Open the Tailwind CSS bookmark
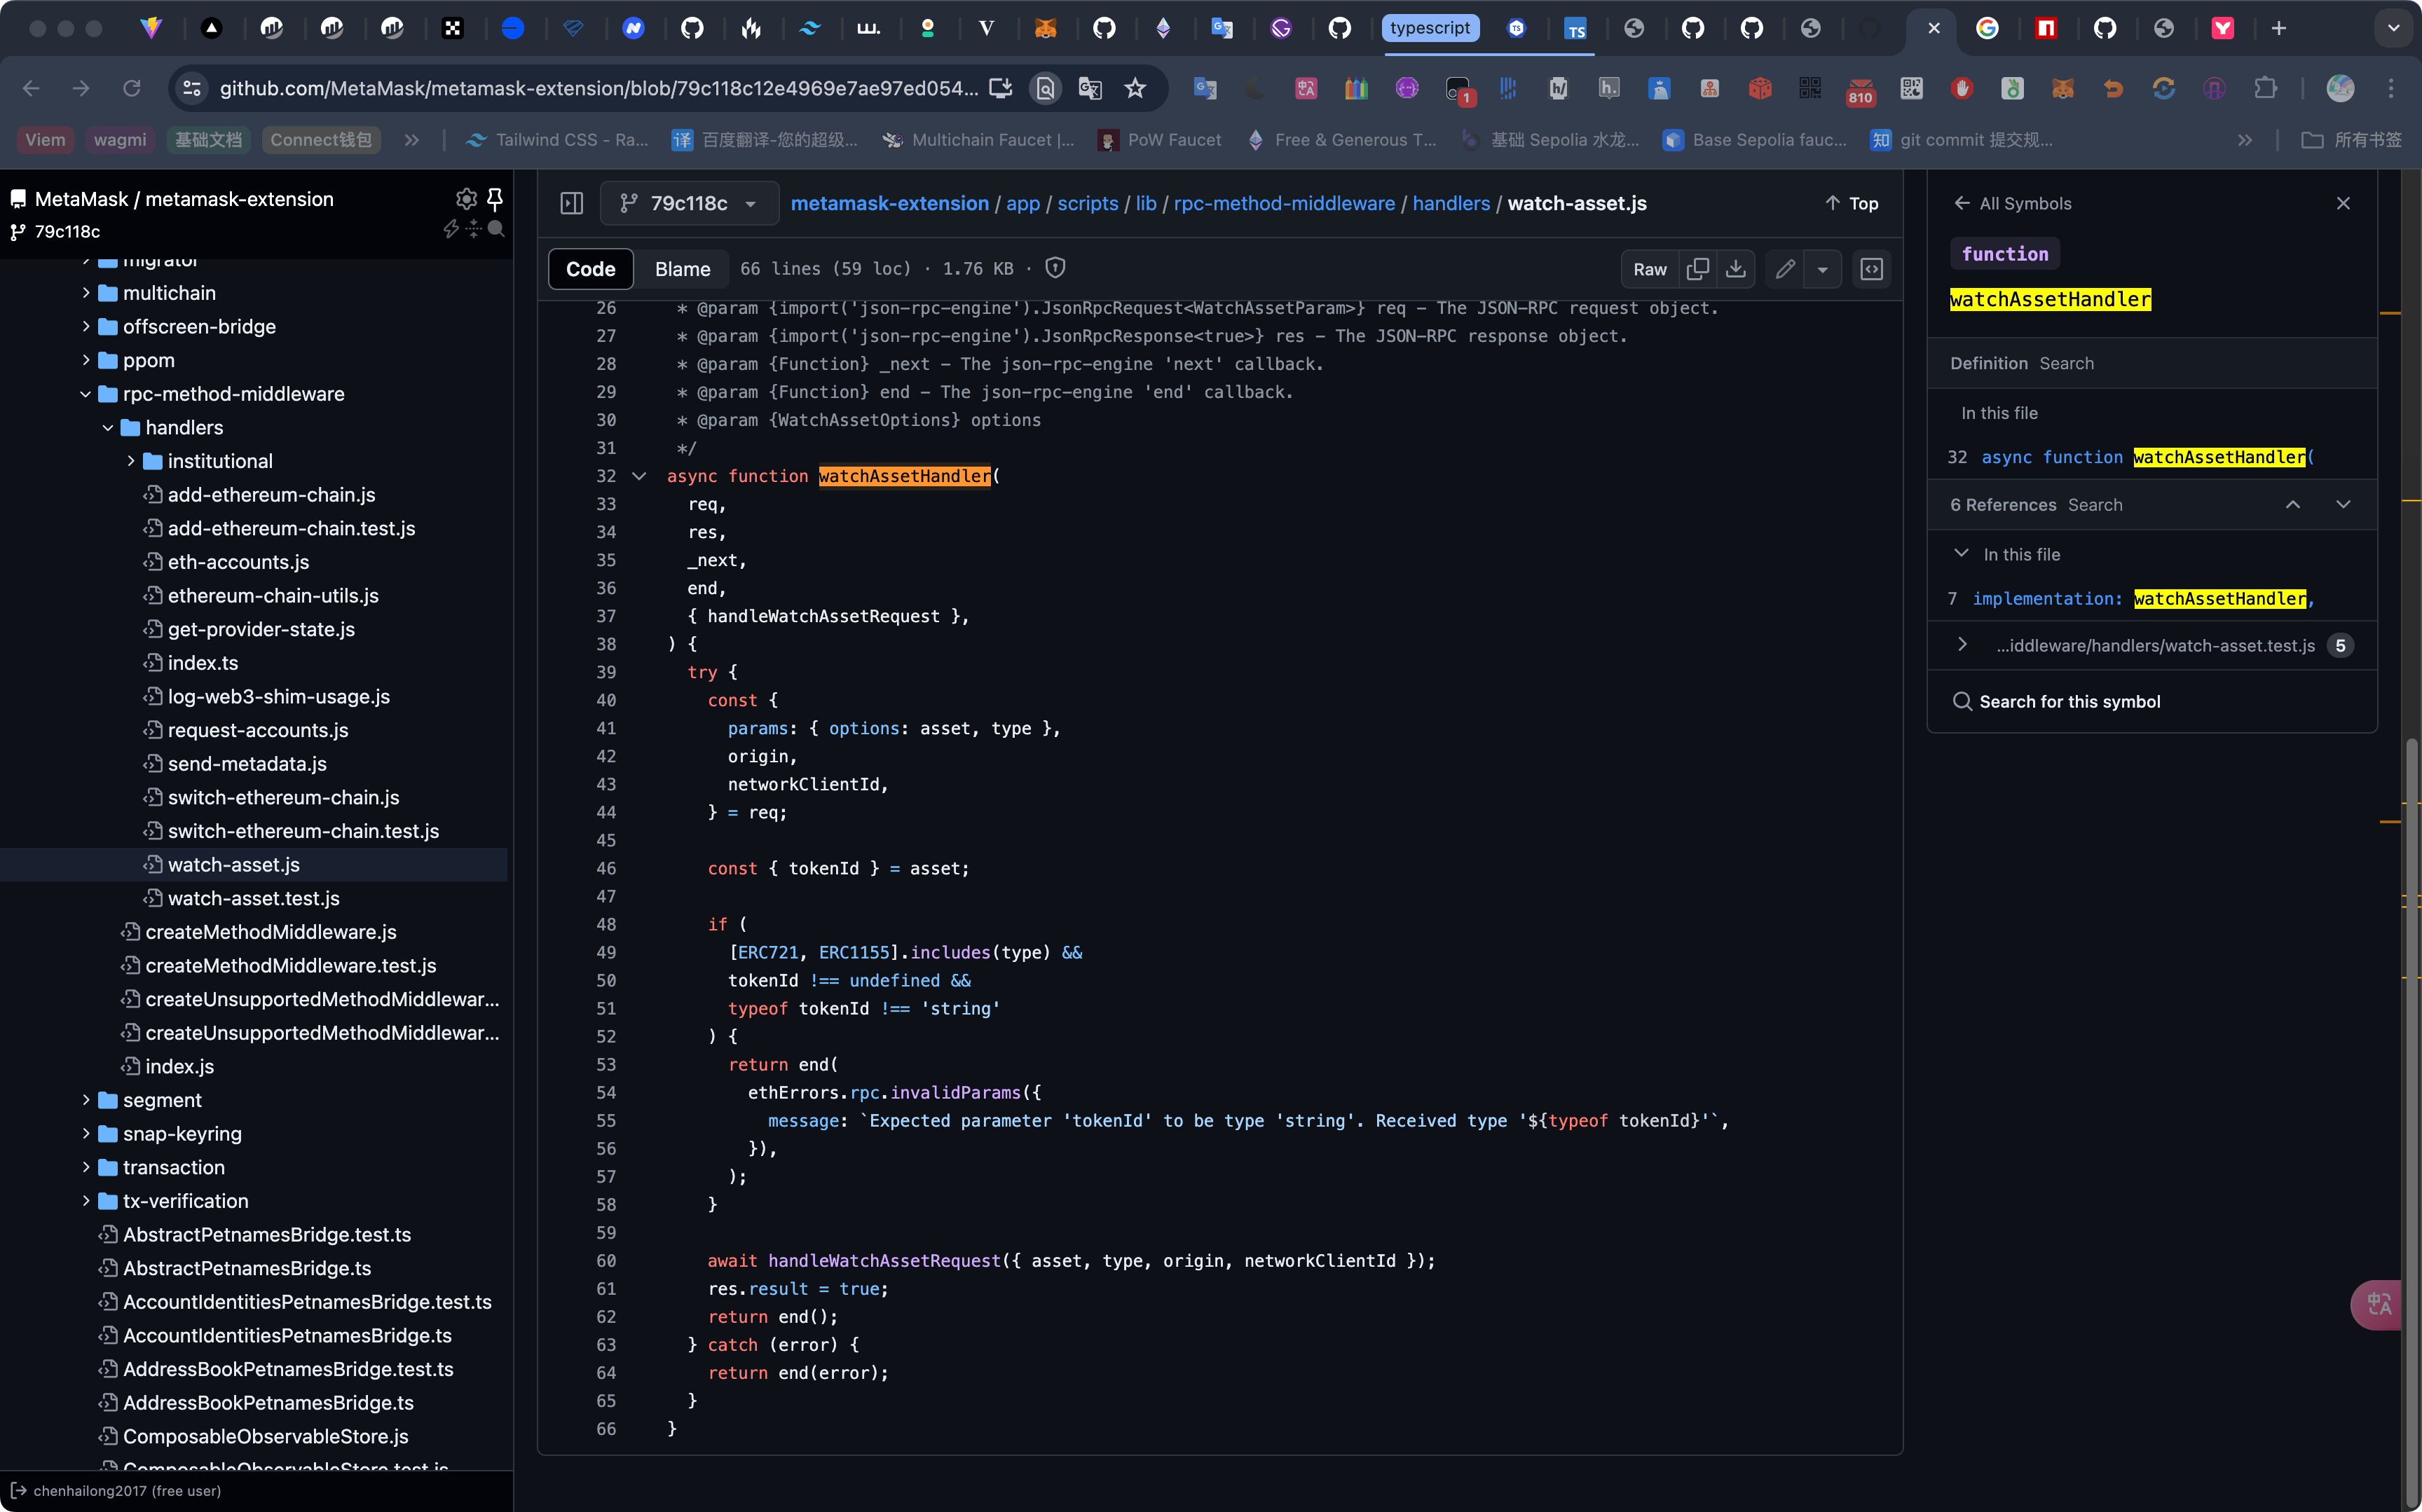This screenshot has height=1512, width=2422. click(557, 140)
